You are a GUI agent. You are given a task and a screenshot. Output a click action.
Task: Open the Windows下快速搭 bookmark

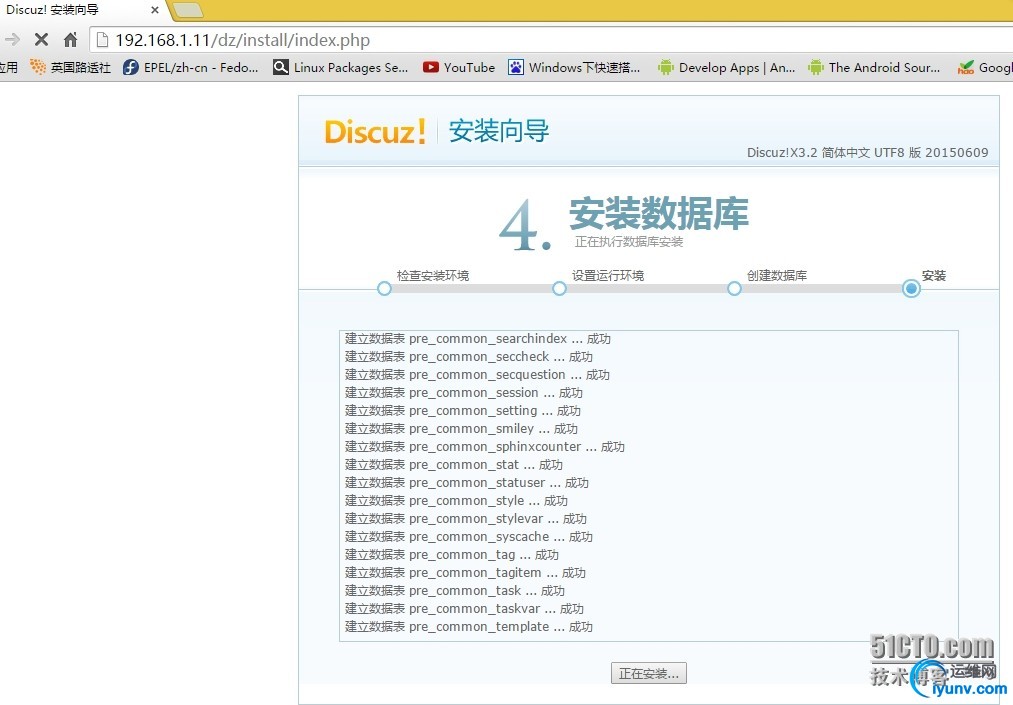coord(574,67)
